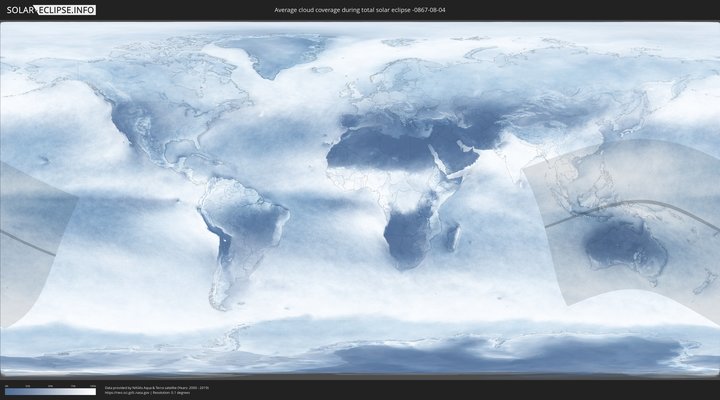Click on Australia inside the eclipse zone
The height and width of the screenshot is (400, 720).
pyautogui.click(x=618, y=243)
